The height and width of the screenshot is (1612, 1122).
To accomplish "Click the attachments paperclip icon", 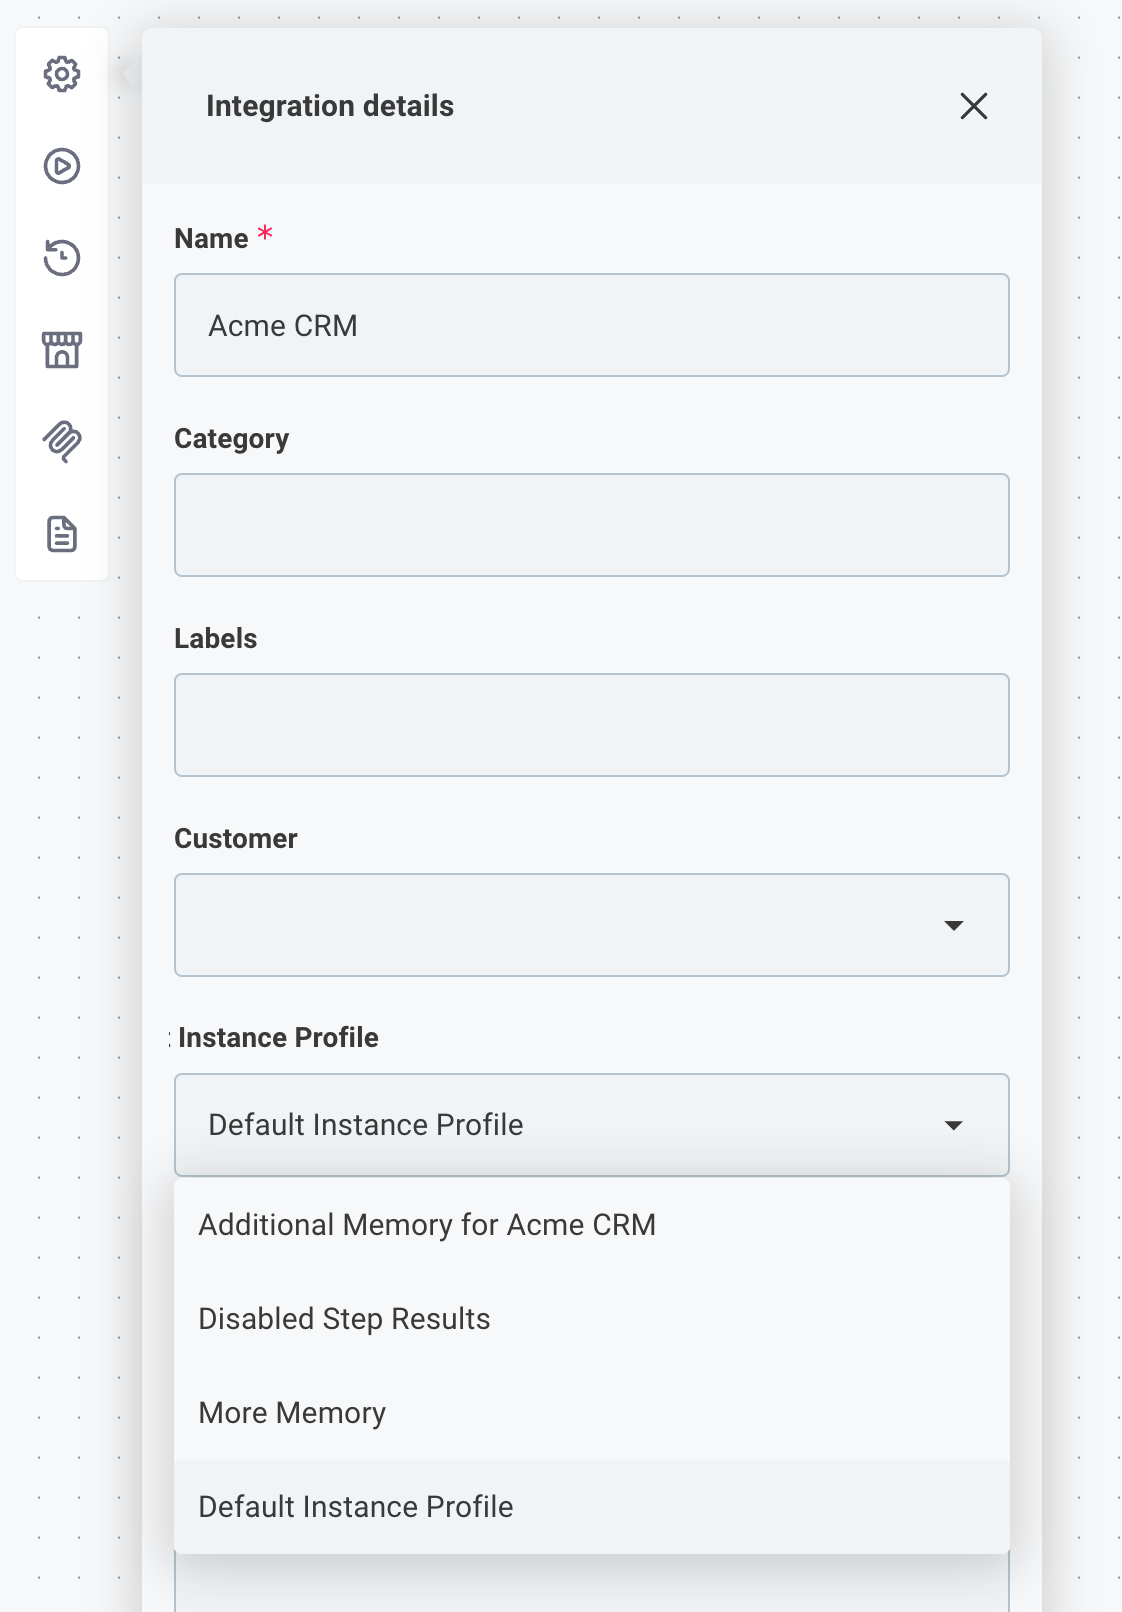I will click(62, 442).
